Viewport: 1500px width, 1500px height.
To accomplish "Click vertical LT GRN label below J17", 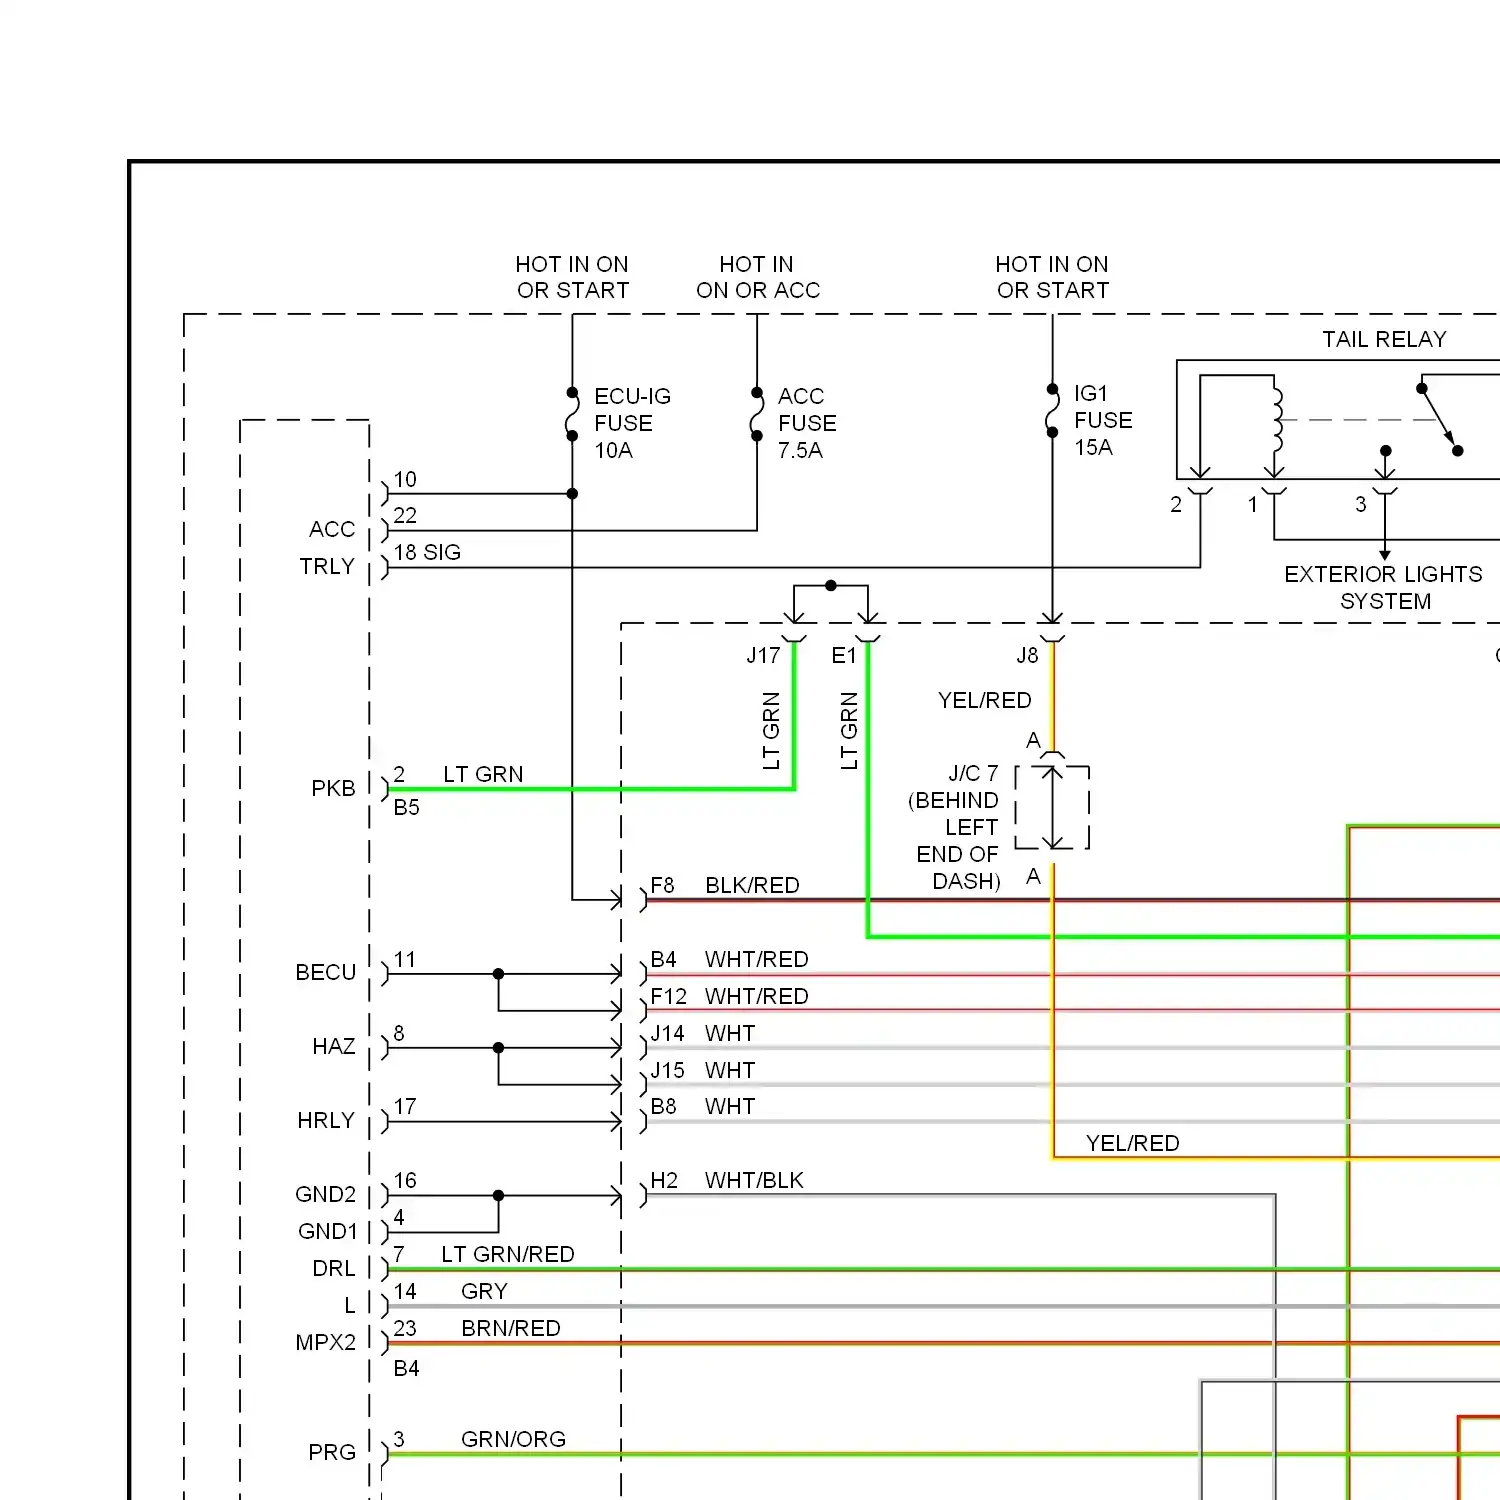I will 771,731.
